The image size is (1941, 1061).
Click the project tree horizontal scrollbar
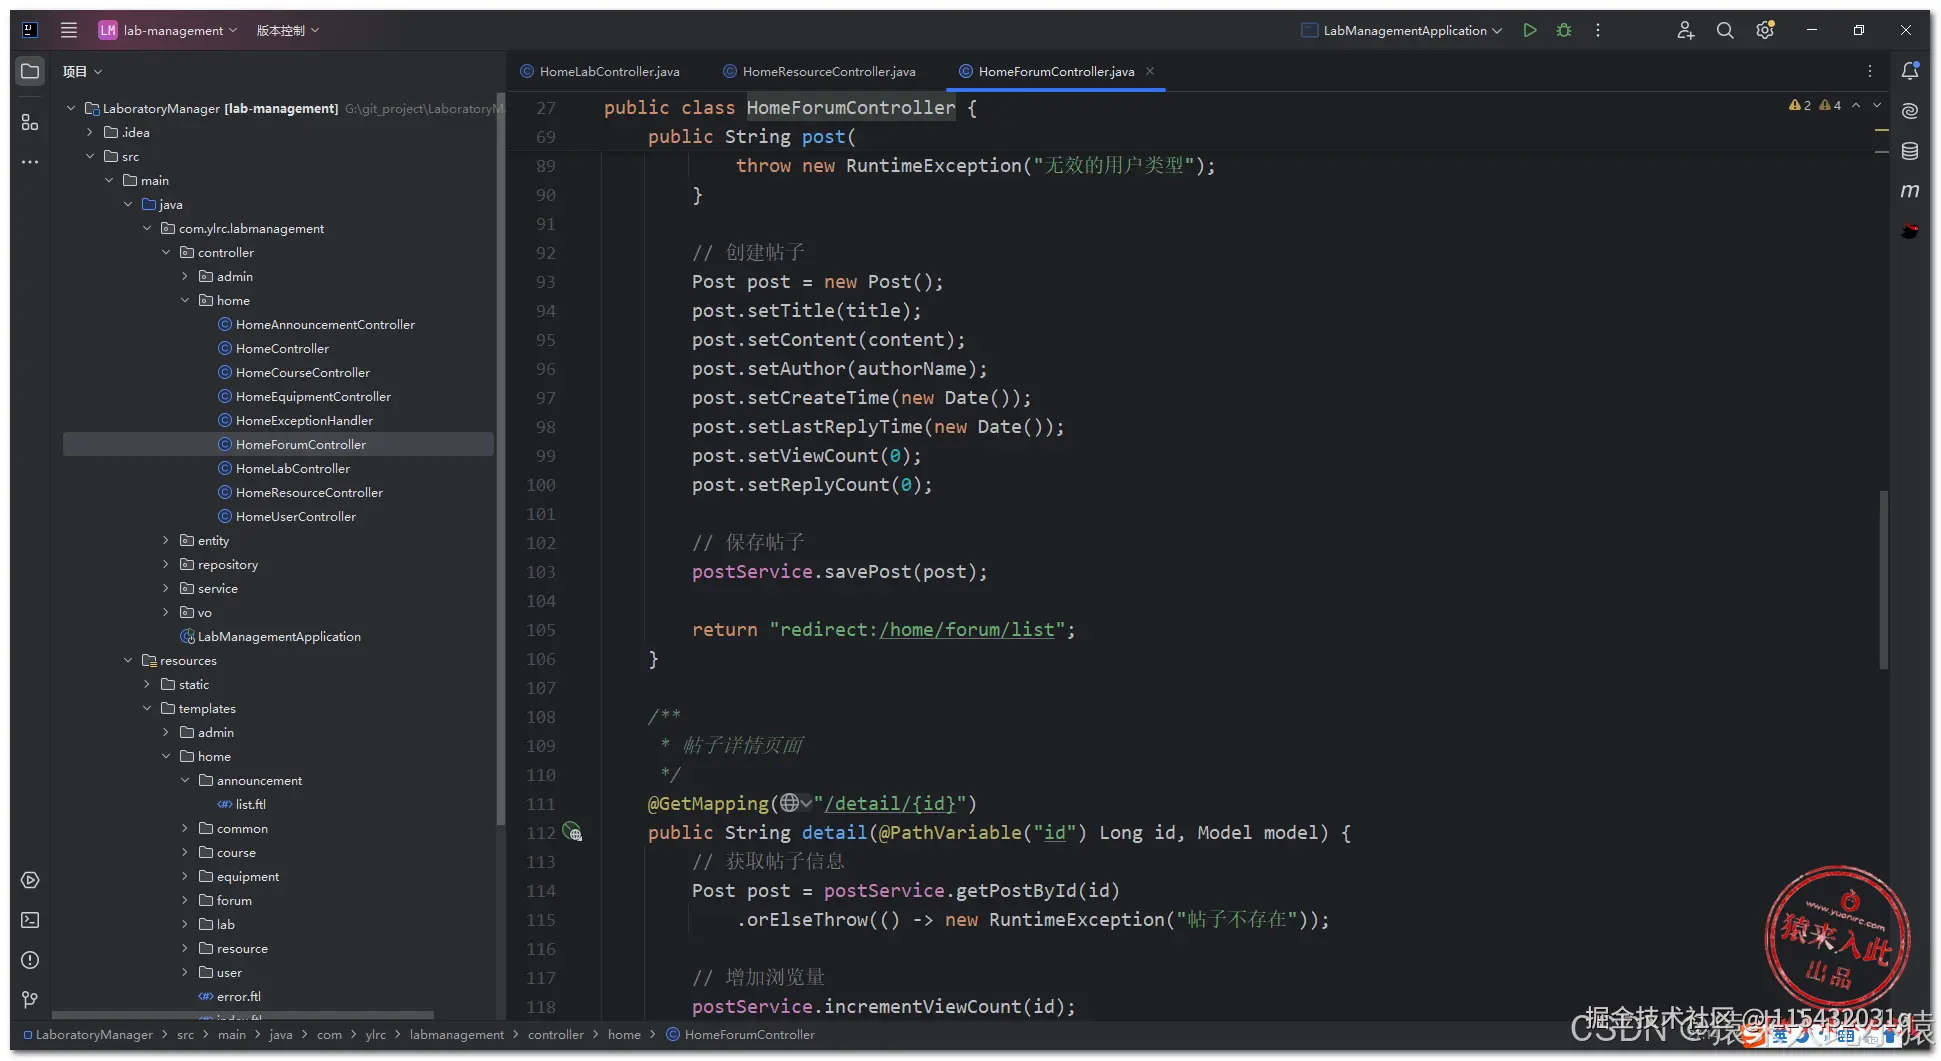click(x=243, y=1014)
